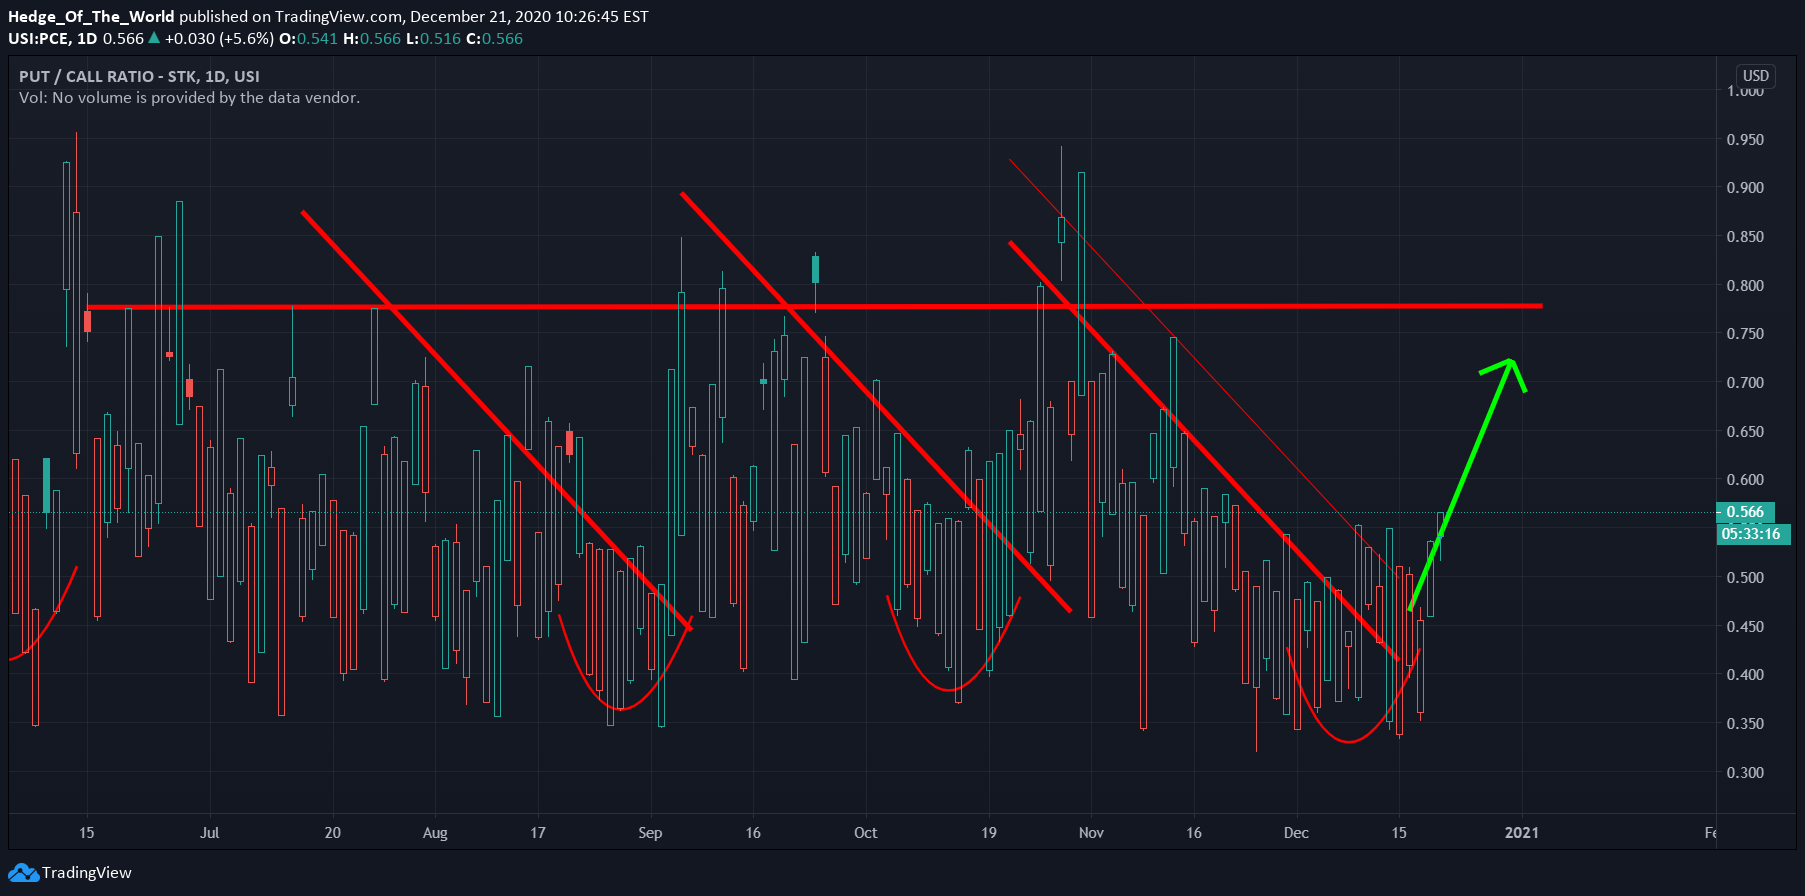
Task: Click the +0.030 (+5.6%) change value
Action: tap(219, 39)
